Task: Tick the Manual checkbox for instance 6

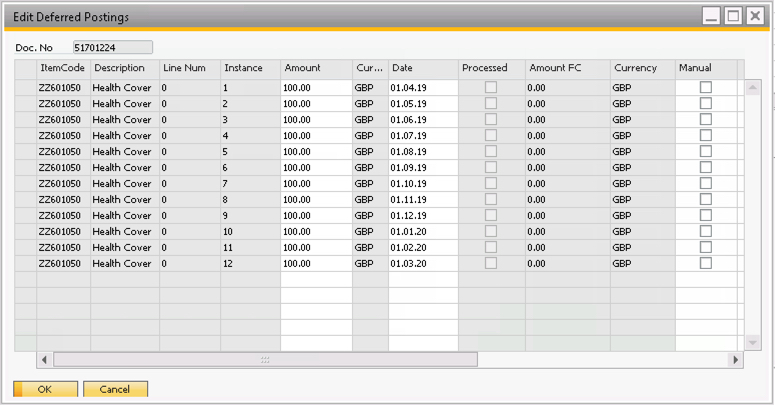Action: (706, 168)
